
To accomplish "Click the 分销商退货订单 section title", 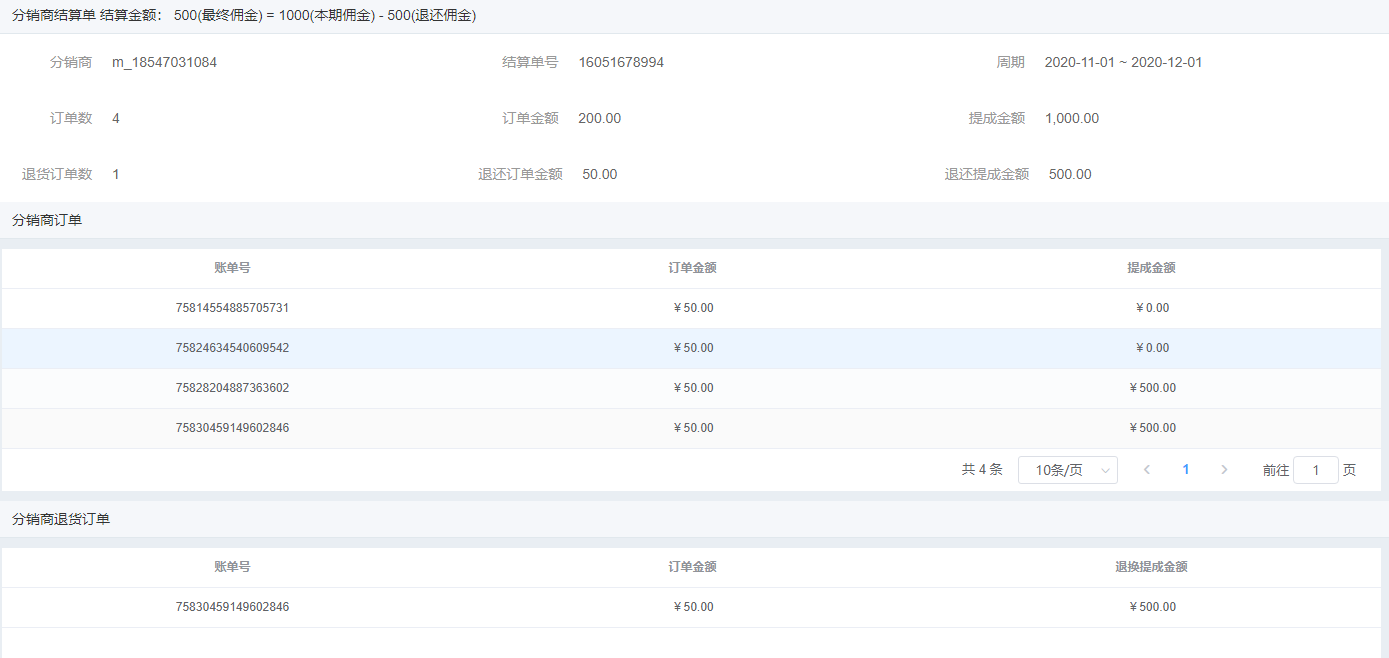I will click(x=61, y=519).
